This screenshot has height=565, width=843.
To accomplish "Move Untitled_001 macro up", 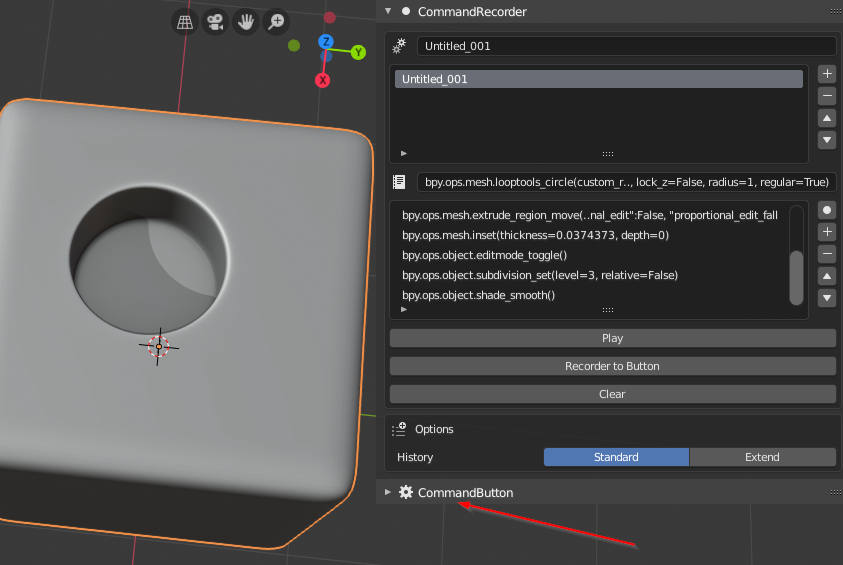I will pos(827,118).
